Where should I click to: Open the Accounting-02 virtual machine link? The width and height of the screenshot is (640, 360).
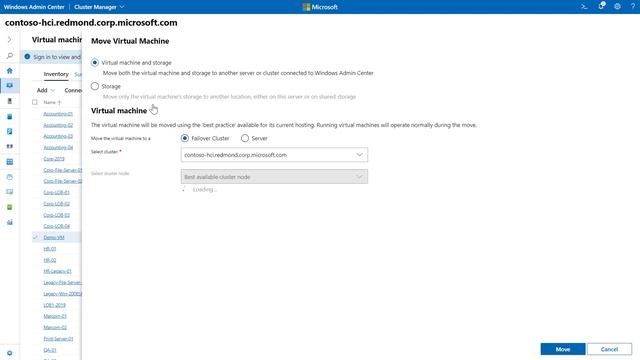58,125
